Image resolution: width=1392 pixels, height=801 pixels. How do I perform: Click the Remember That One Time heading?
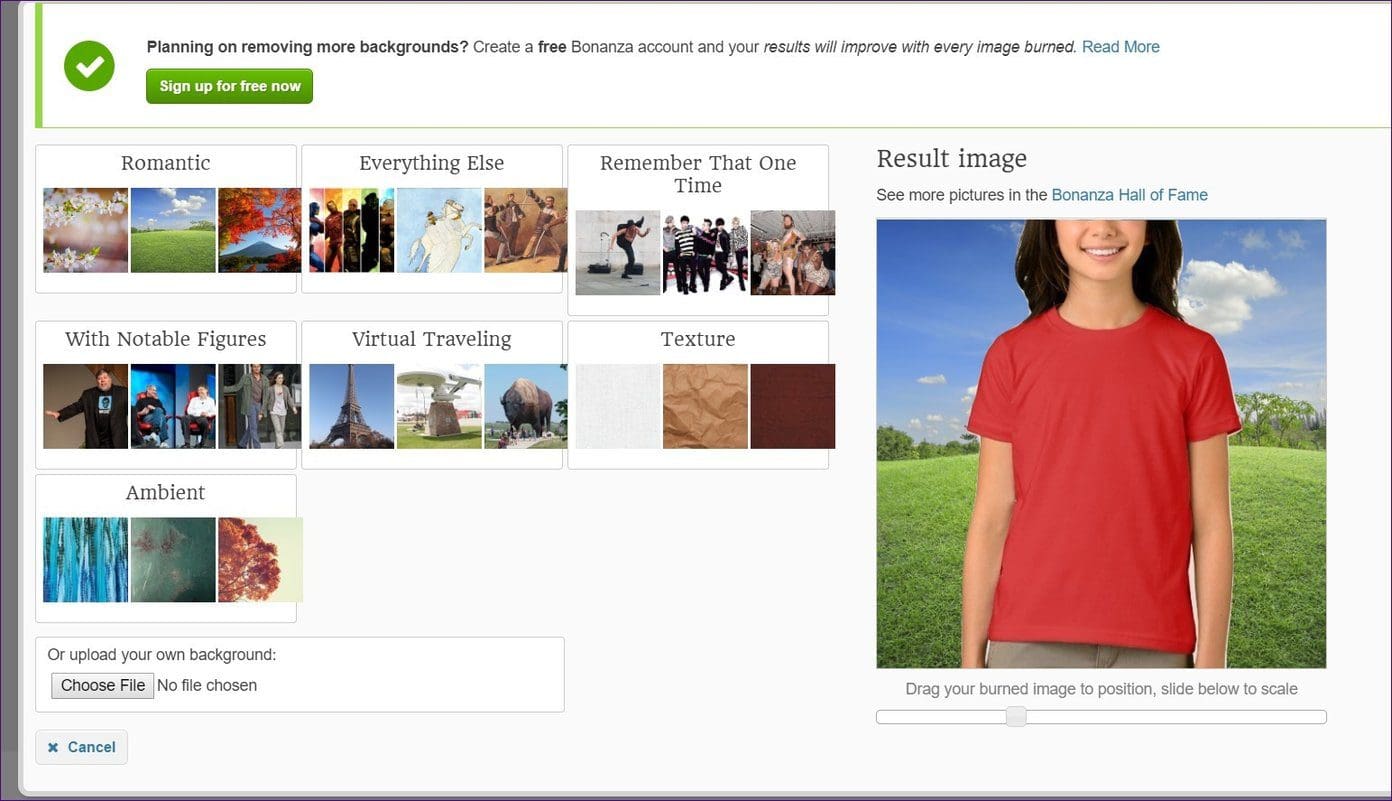pos(698,174)
